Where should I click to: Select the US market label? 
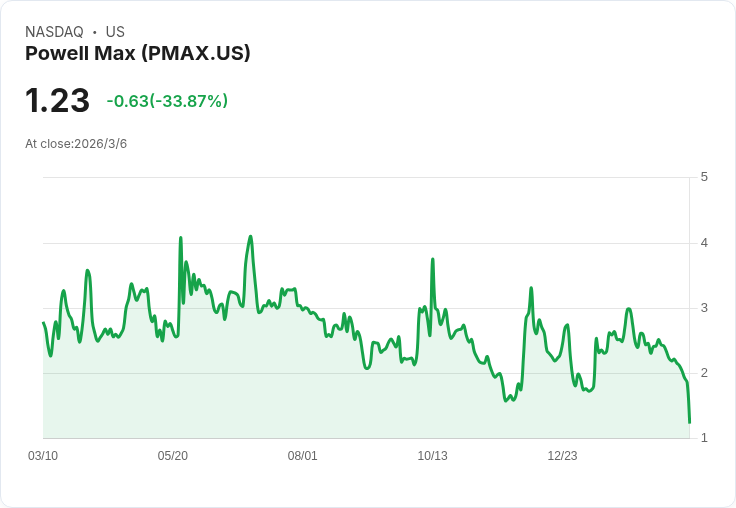coord(115,32)
